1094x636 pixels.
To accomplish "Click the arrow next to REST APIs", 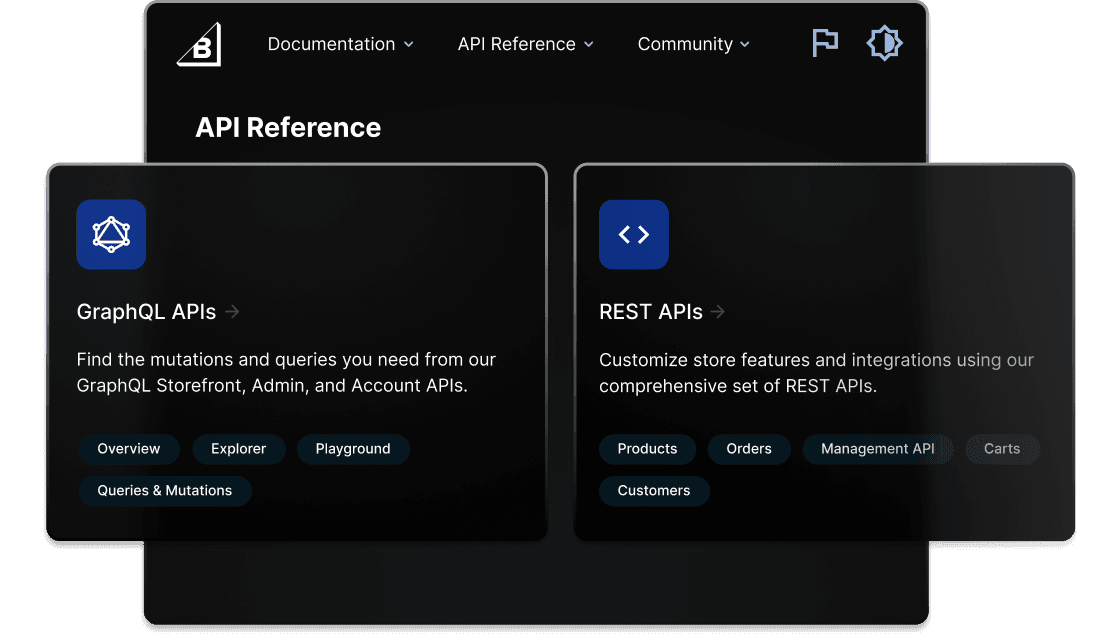I will 718,312.
